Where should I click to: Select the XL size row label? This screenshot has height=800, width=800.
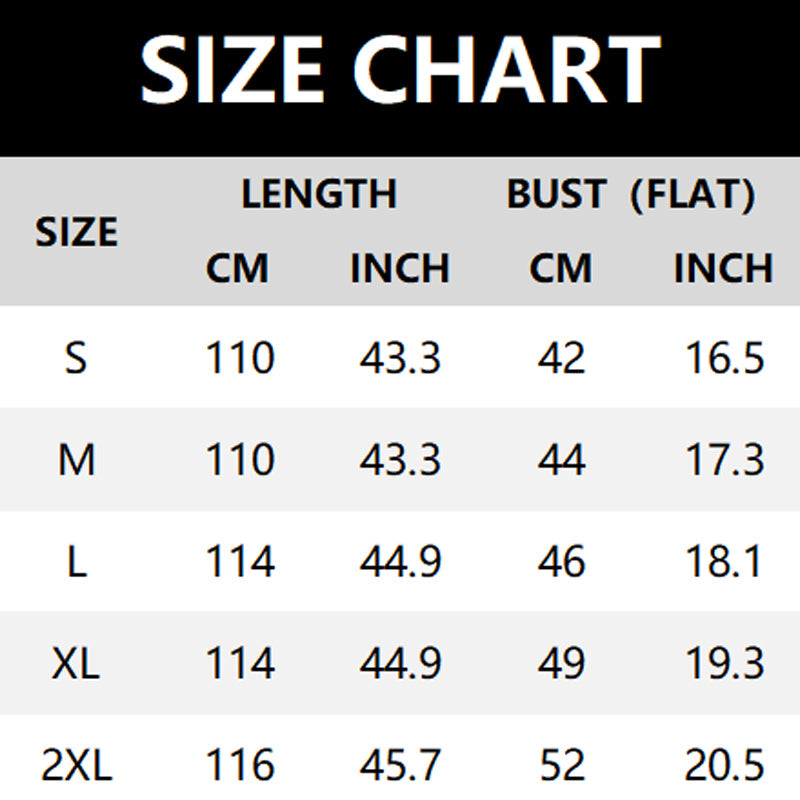(76, 664)
